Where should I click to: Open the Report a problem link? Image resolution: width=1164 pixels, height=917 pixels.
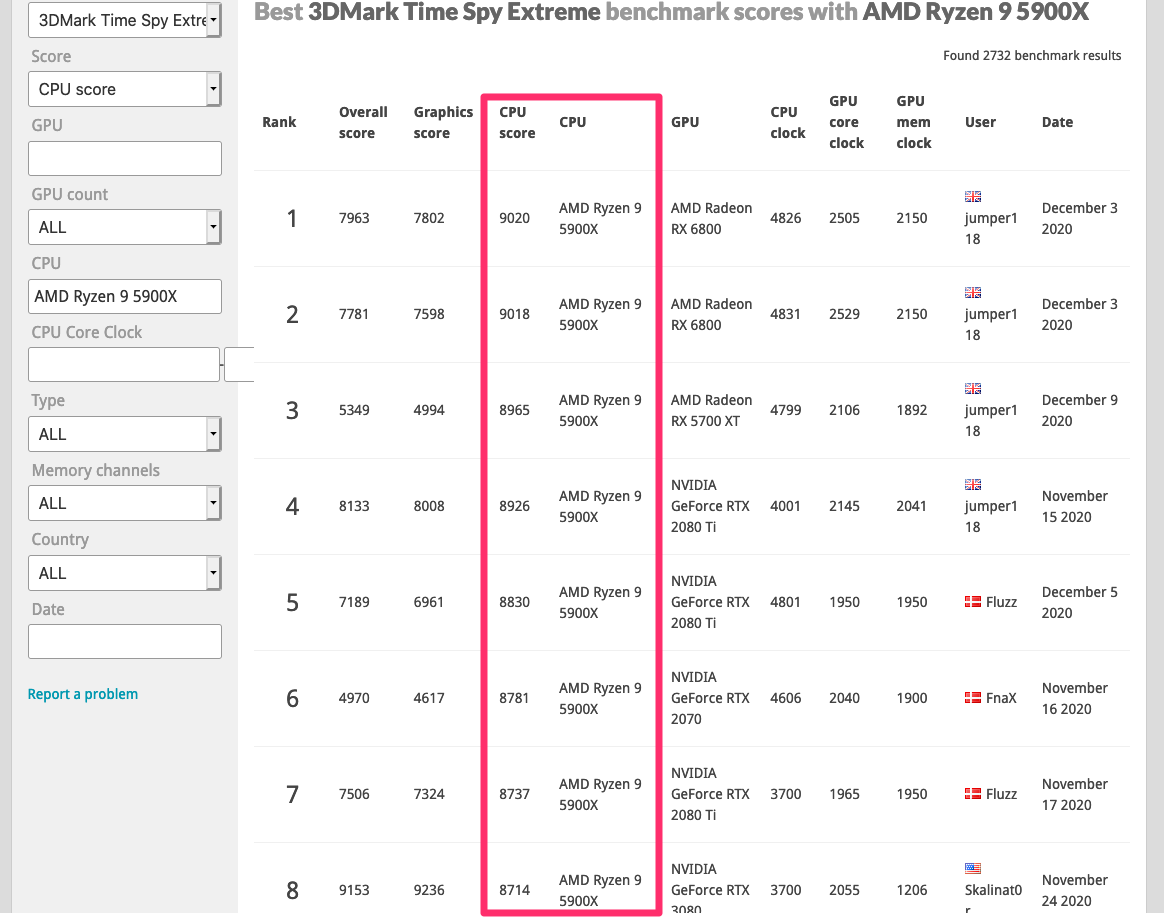click(82, 694)
